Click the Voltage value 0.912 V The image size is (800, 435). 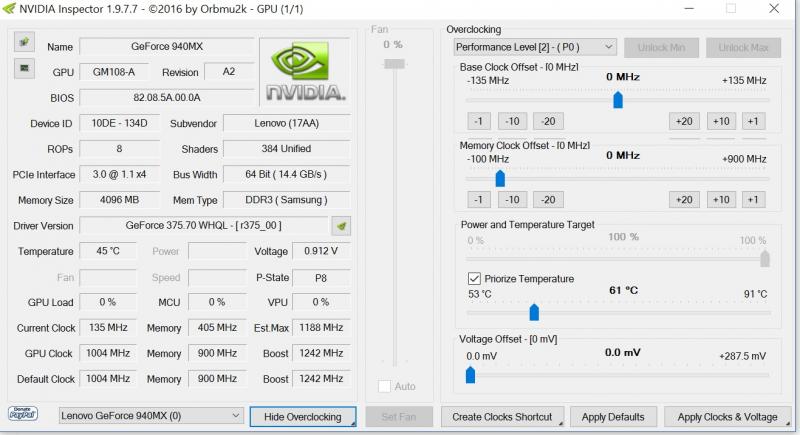pyautogui.click(x=321, y=251)
